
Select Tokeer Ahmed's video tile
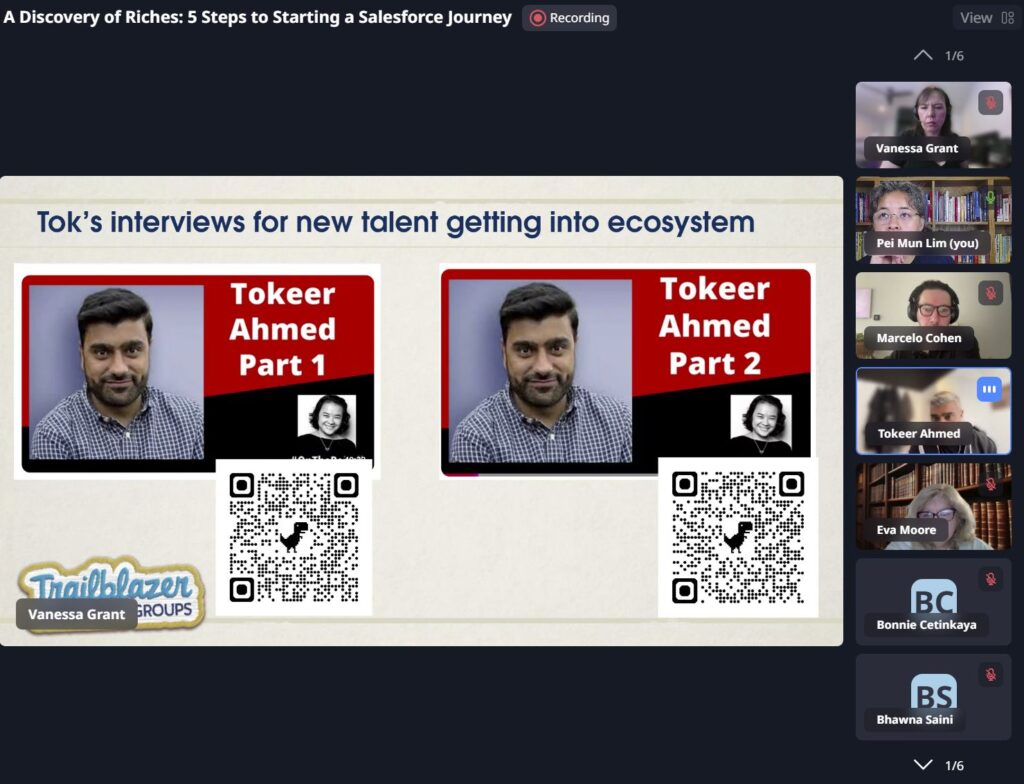933,411
